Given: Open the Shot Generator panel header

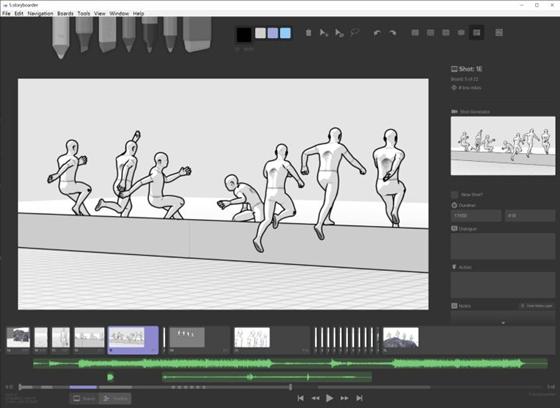Looking at the screenshot, I should coord(471,112).
